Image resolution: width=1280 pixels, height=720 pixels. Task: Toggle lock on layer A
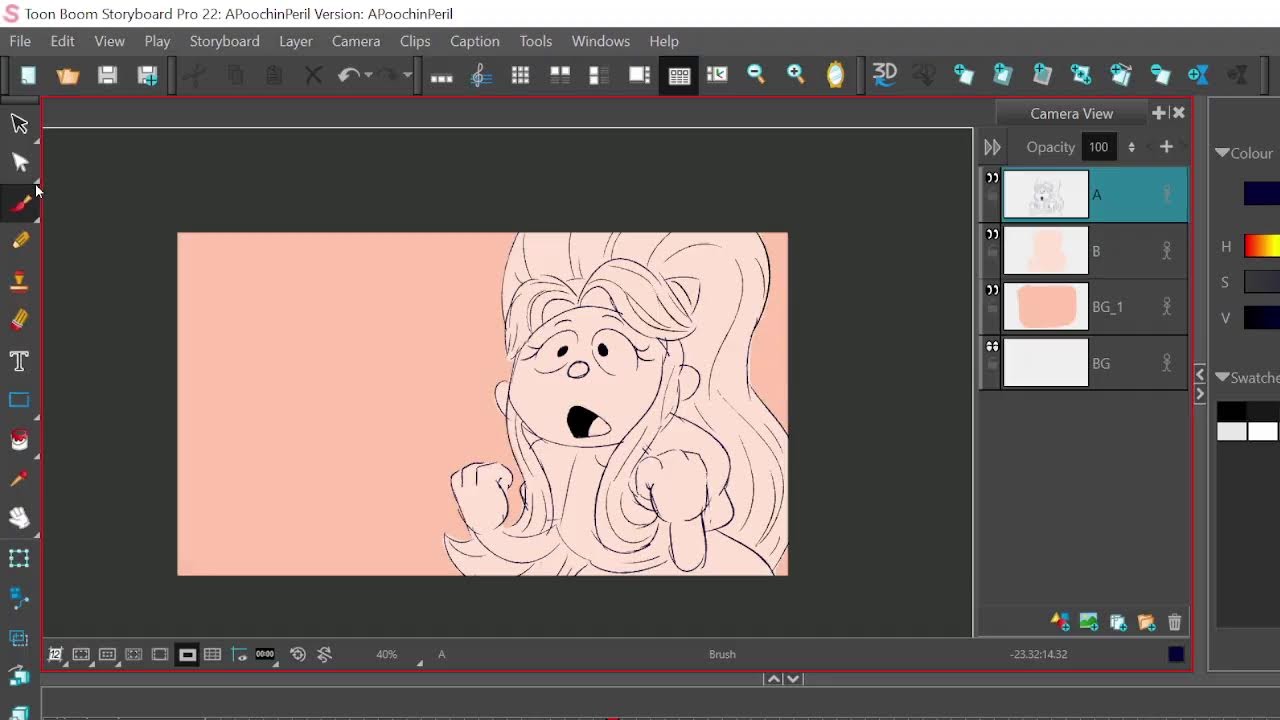coord(992,197)
